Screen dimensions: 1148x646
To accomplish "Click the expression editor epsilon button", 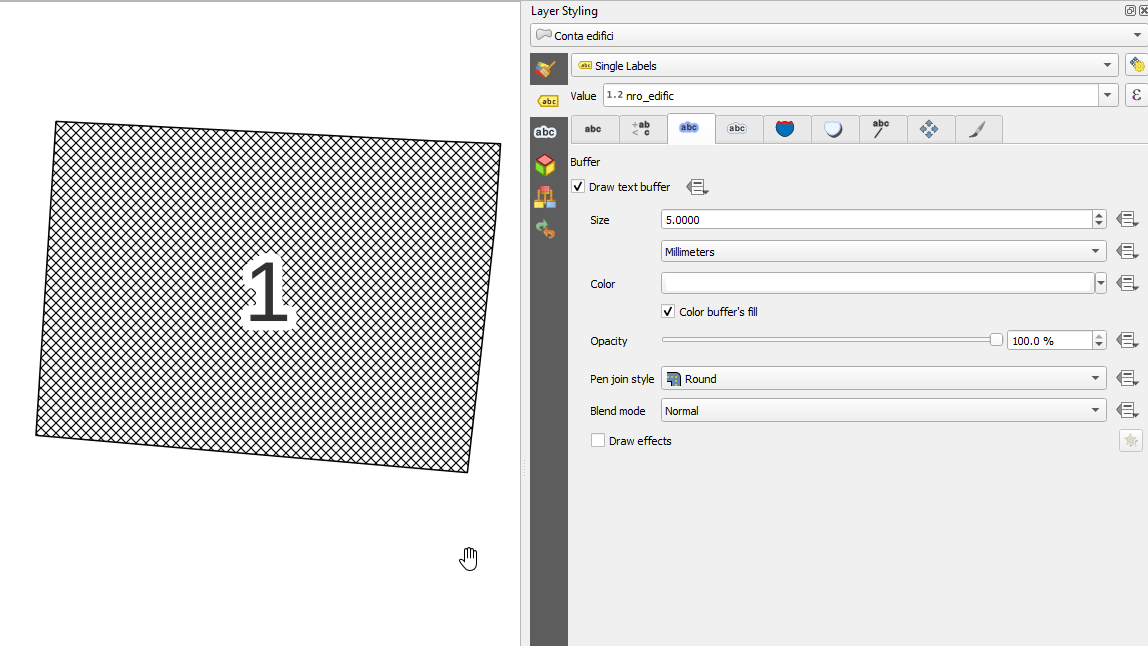I will (1135, 96).
